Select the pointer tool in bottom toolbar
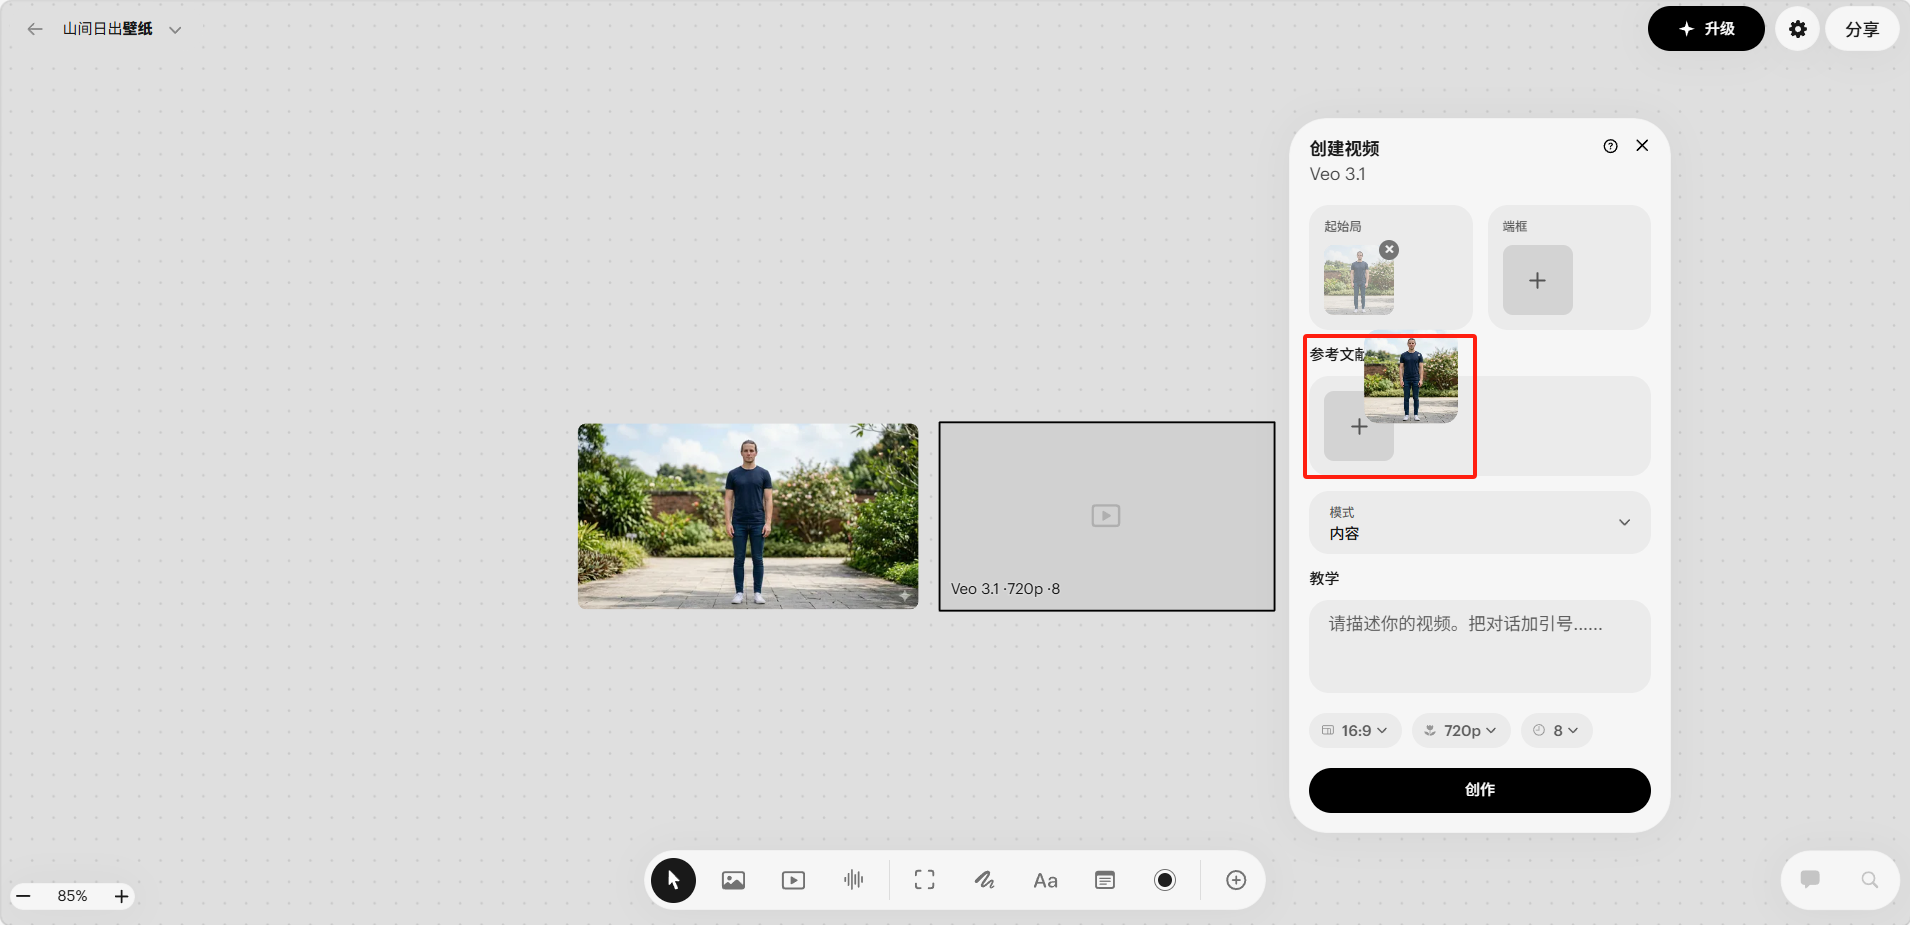Screen dimensions: 1910x925 click(x=673, y=880)
